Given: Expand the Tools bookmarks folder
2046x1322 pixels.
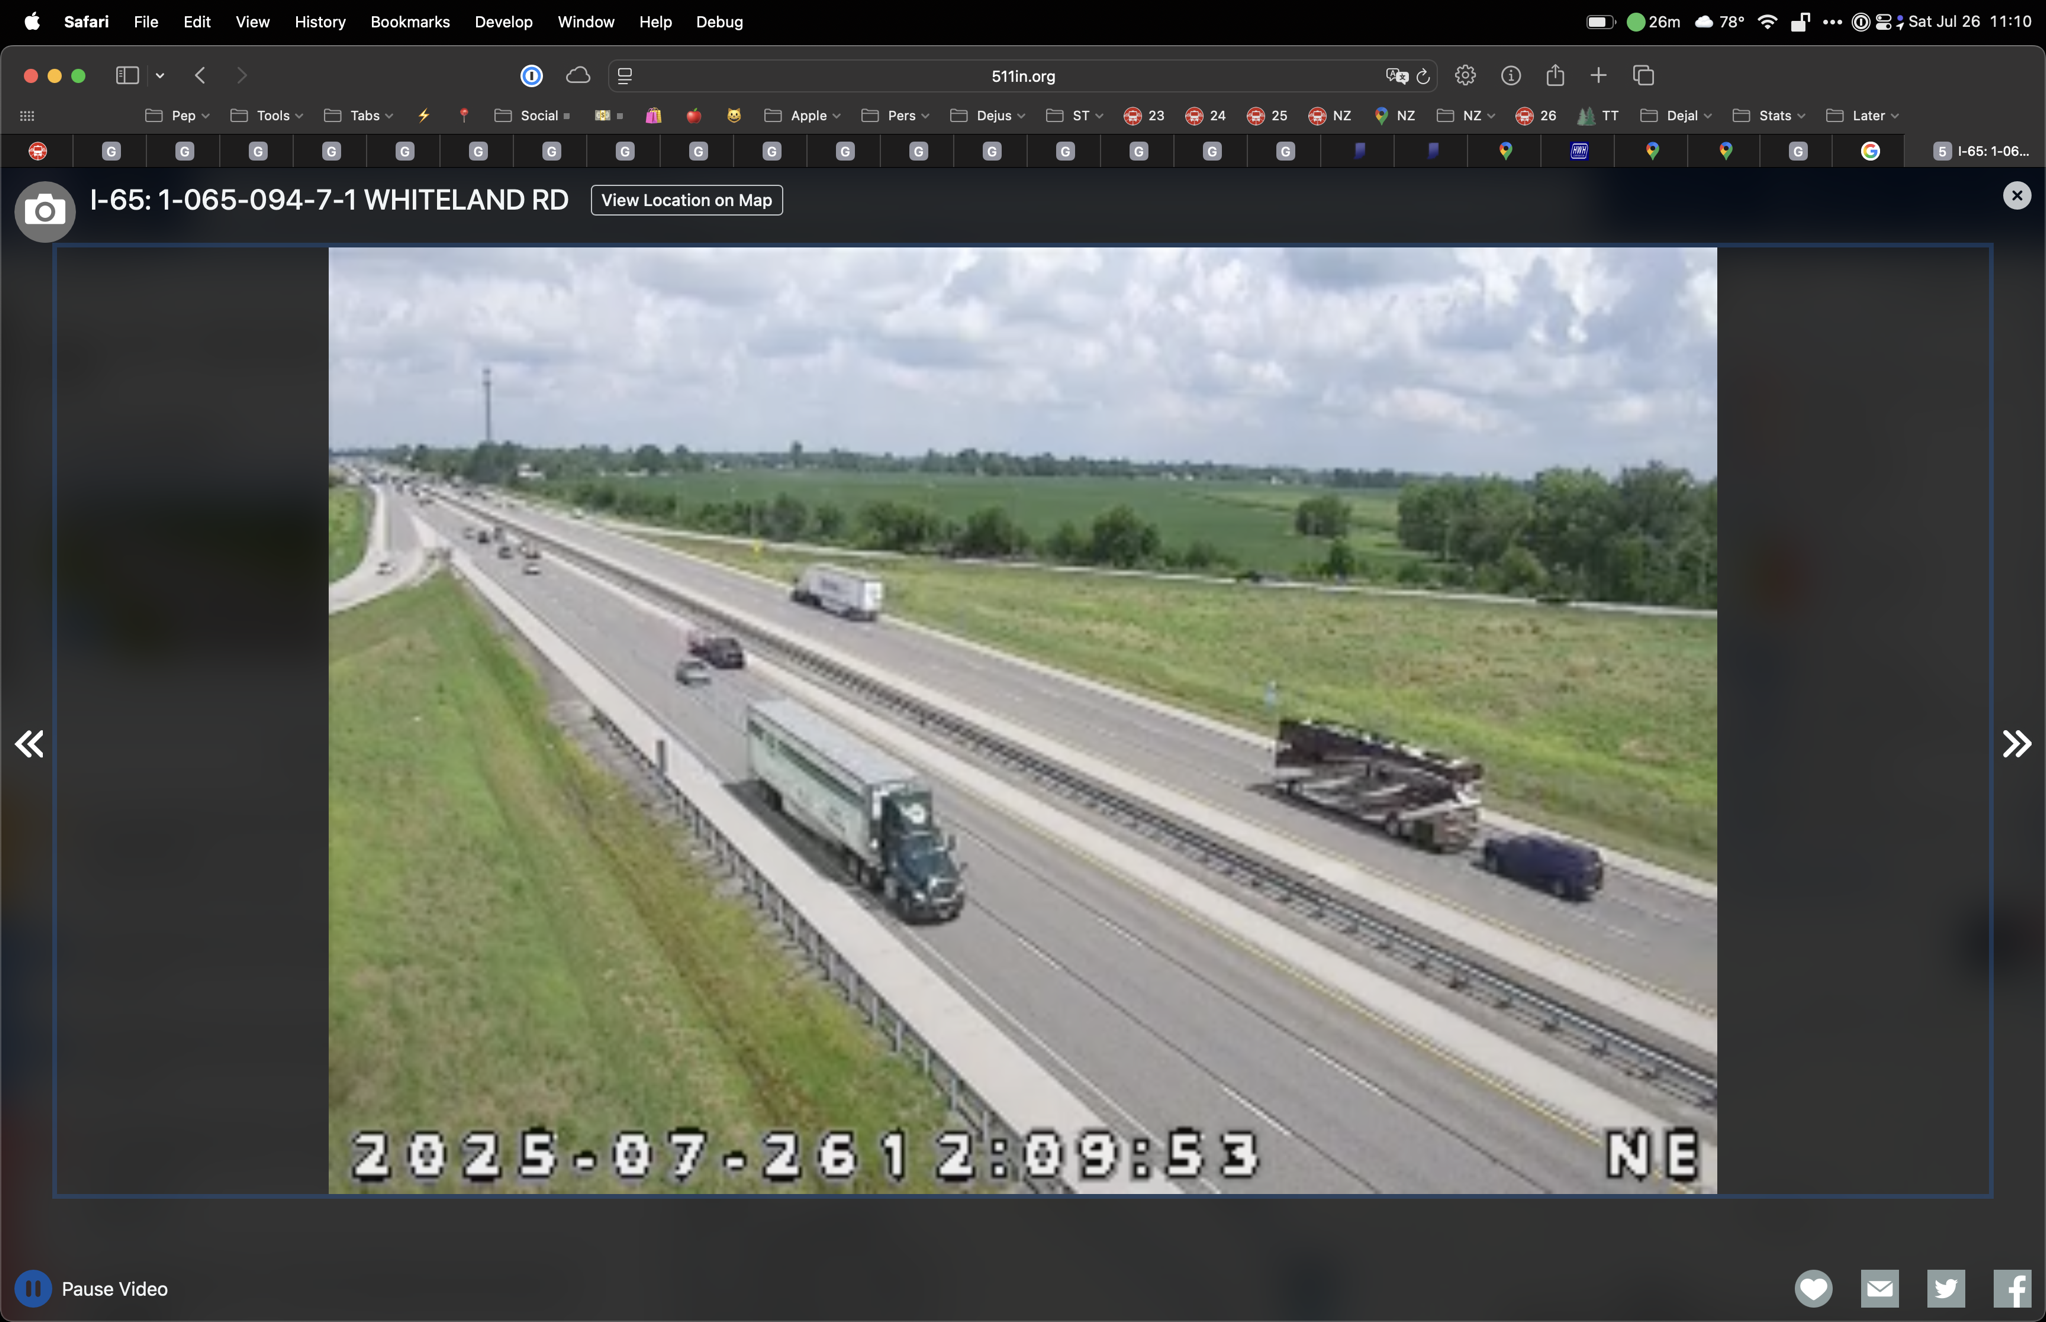Looking at the screenshot, I should (x=267, y=116).
